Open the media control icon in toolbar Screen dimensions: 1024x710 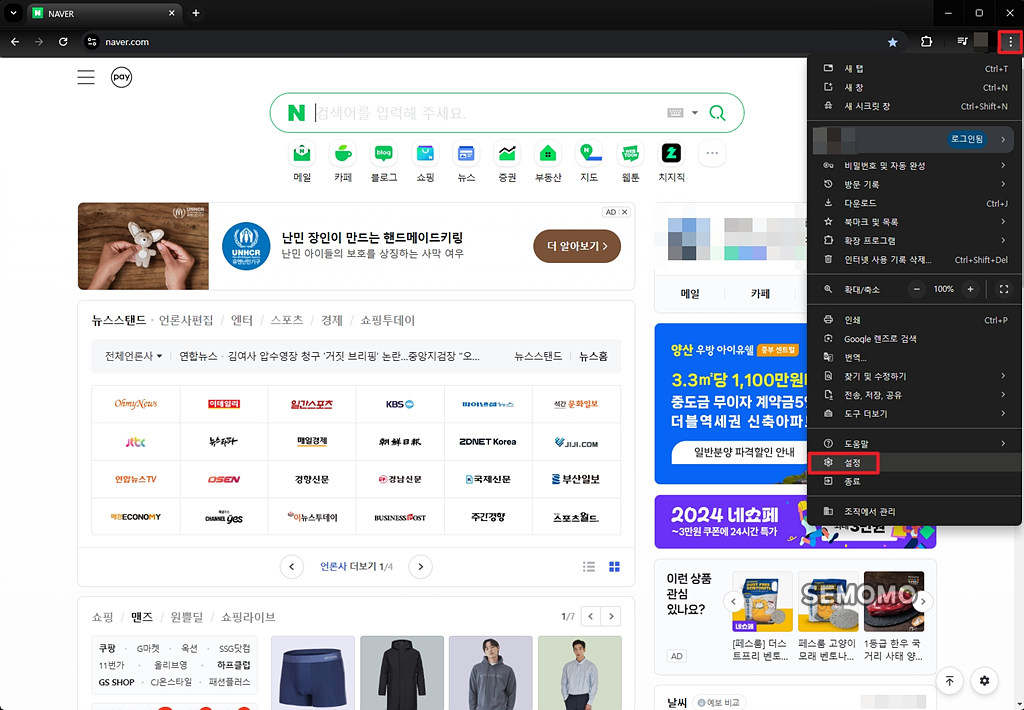click(962, 41)
